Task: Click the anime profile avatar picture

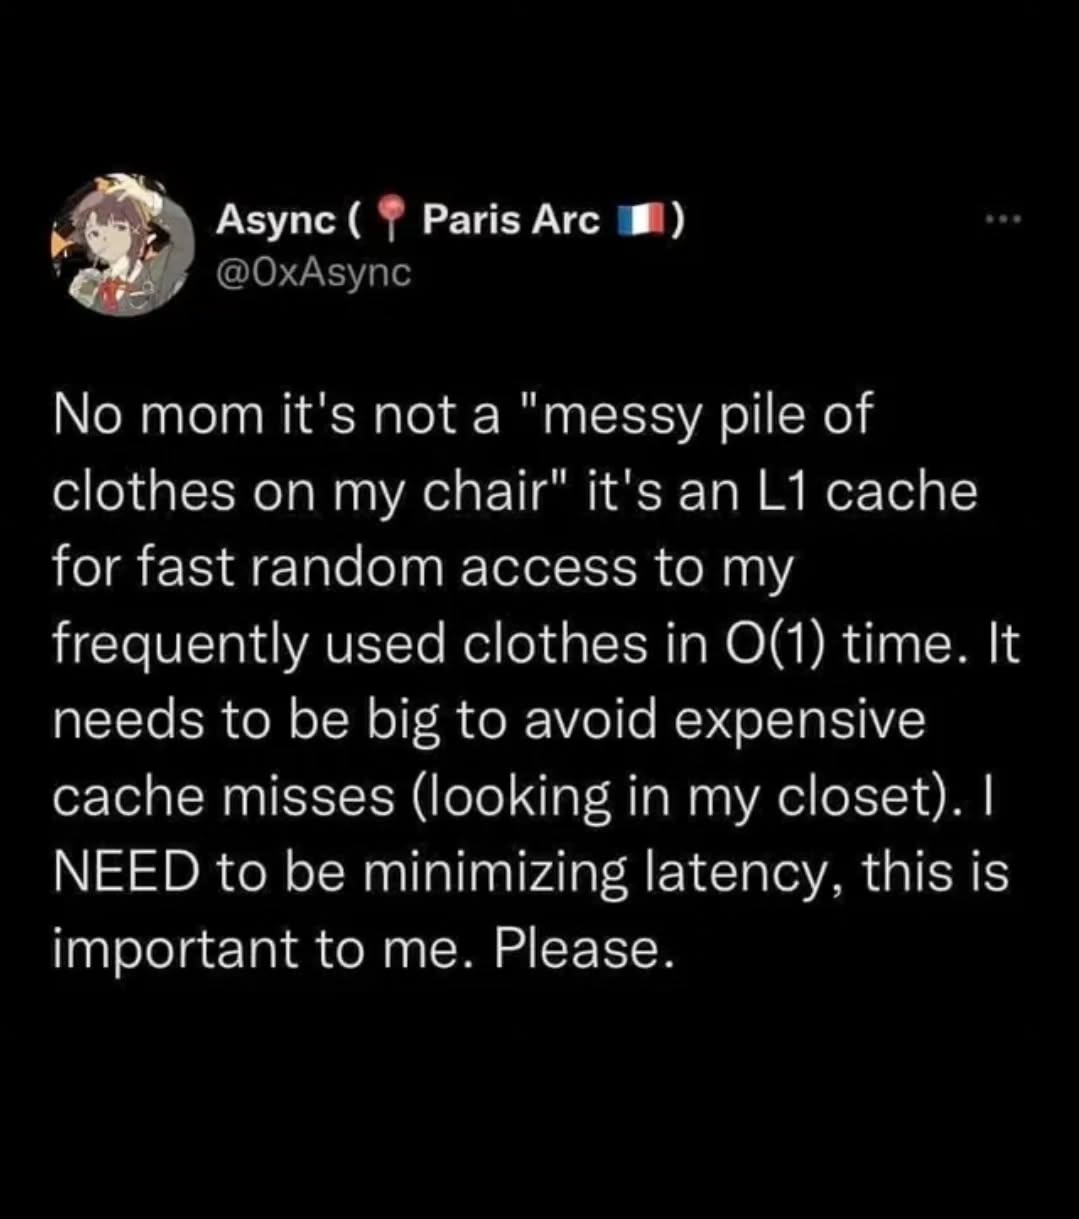Action: [123, 245]
